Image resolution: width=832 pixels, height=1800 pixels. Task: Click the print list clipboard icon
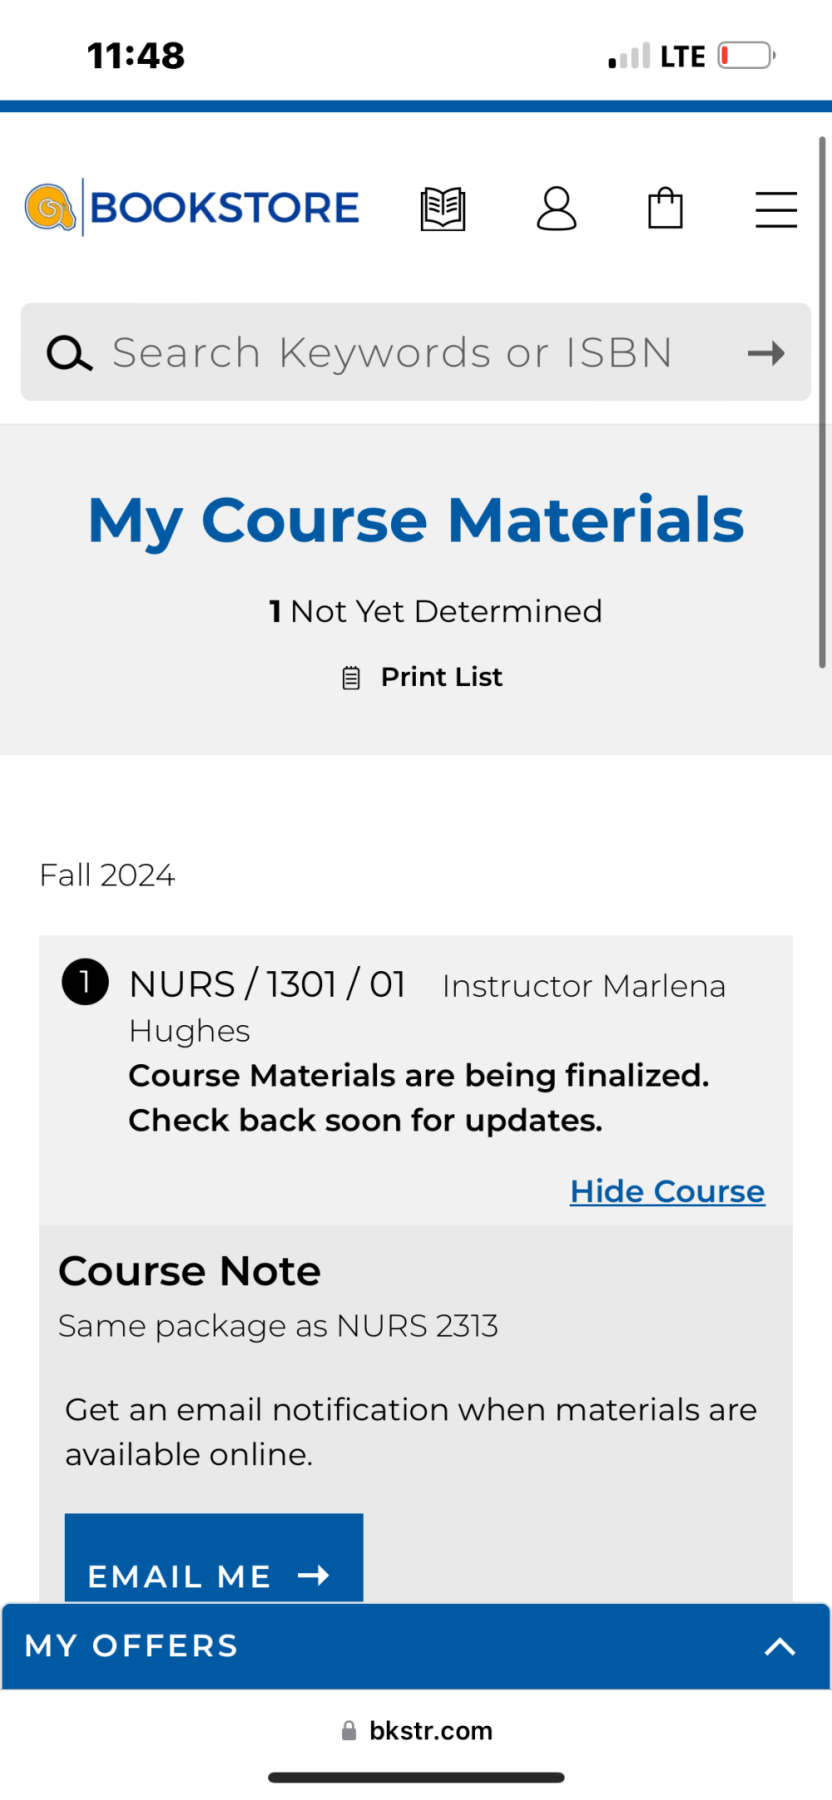351,678
